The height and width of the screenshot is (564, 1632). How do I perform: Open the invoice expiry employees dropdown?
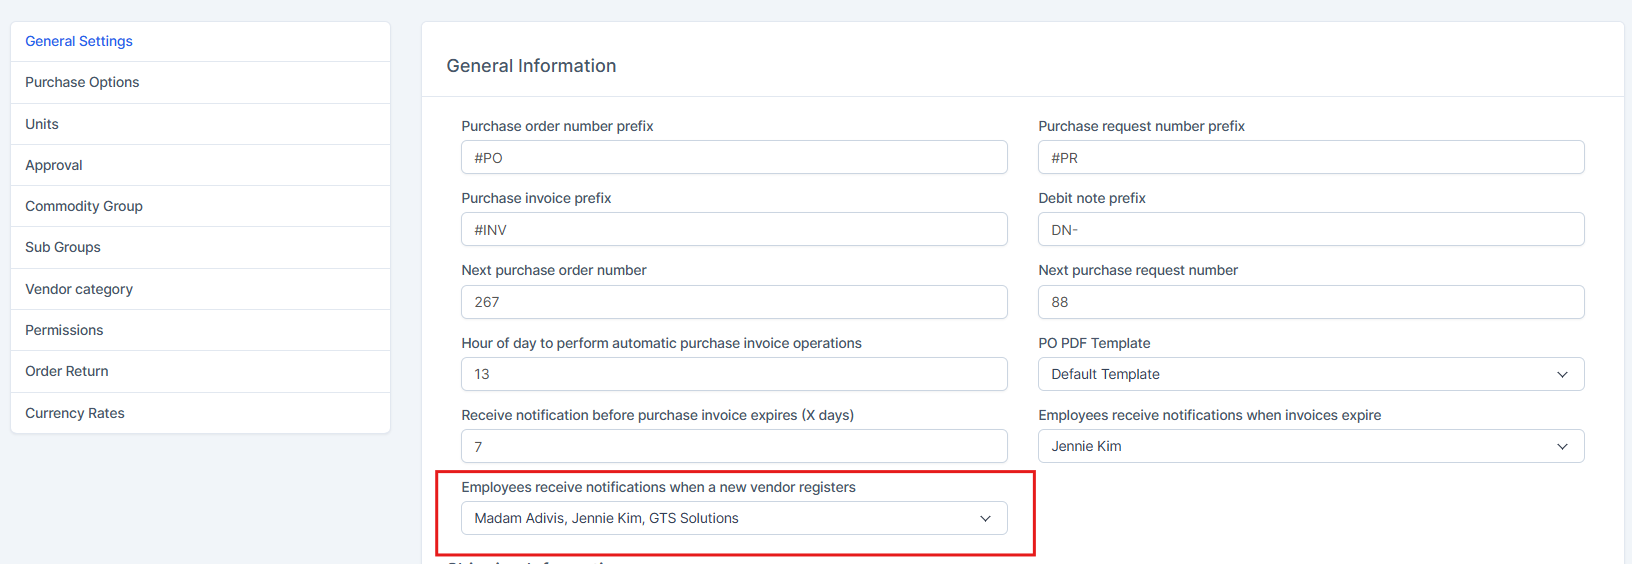point(1310,446)
